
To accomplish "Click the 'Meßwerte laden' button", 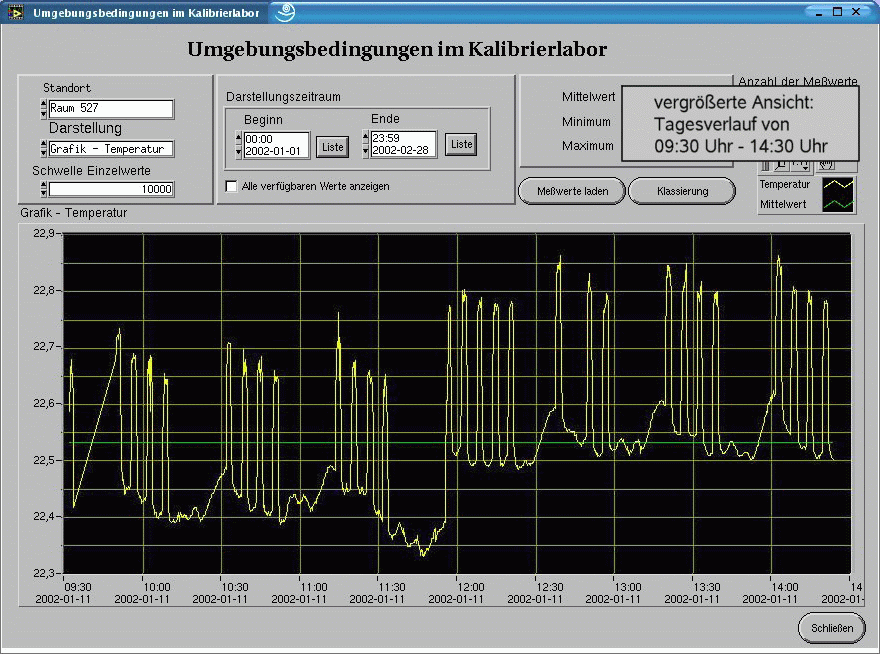I will click(572, 191).
